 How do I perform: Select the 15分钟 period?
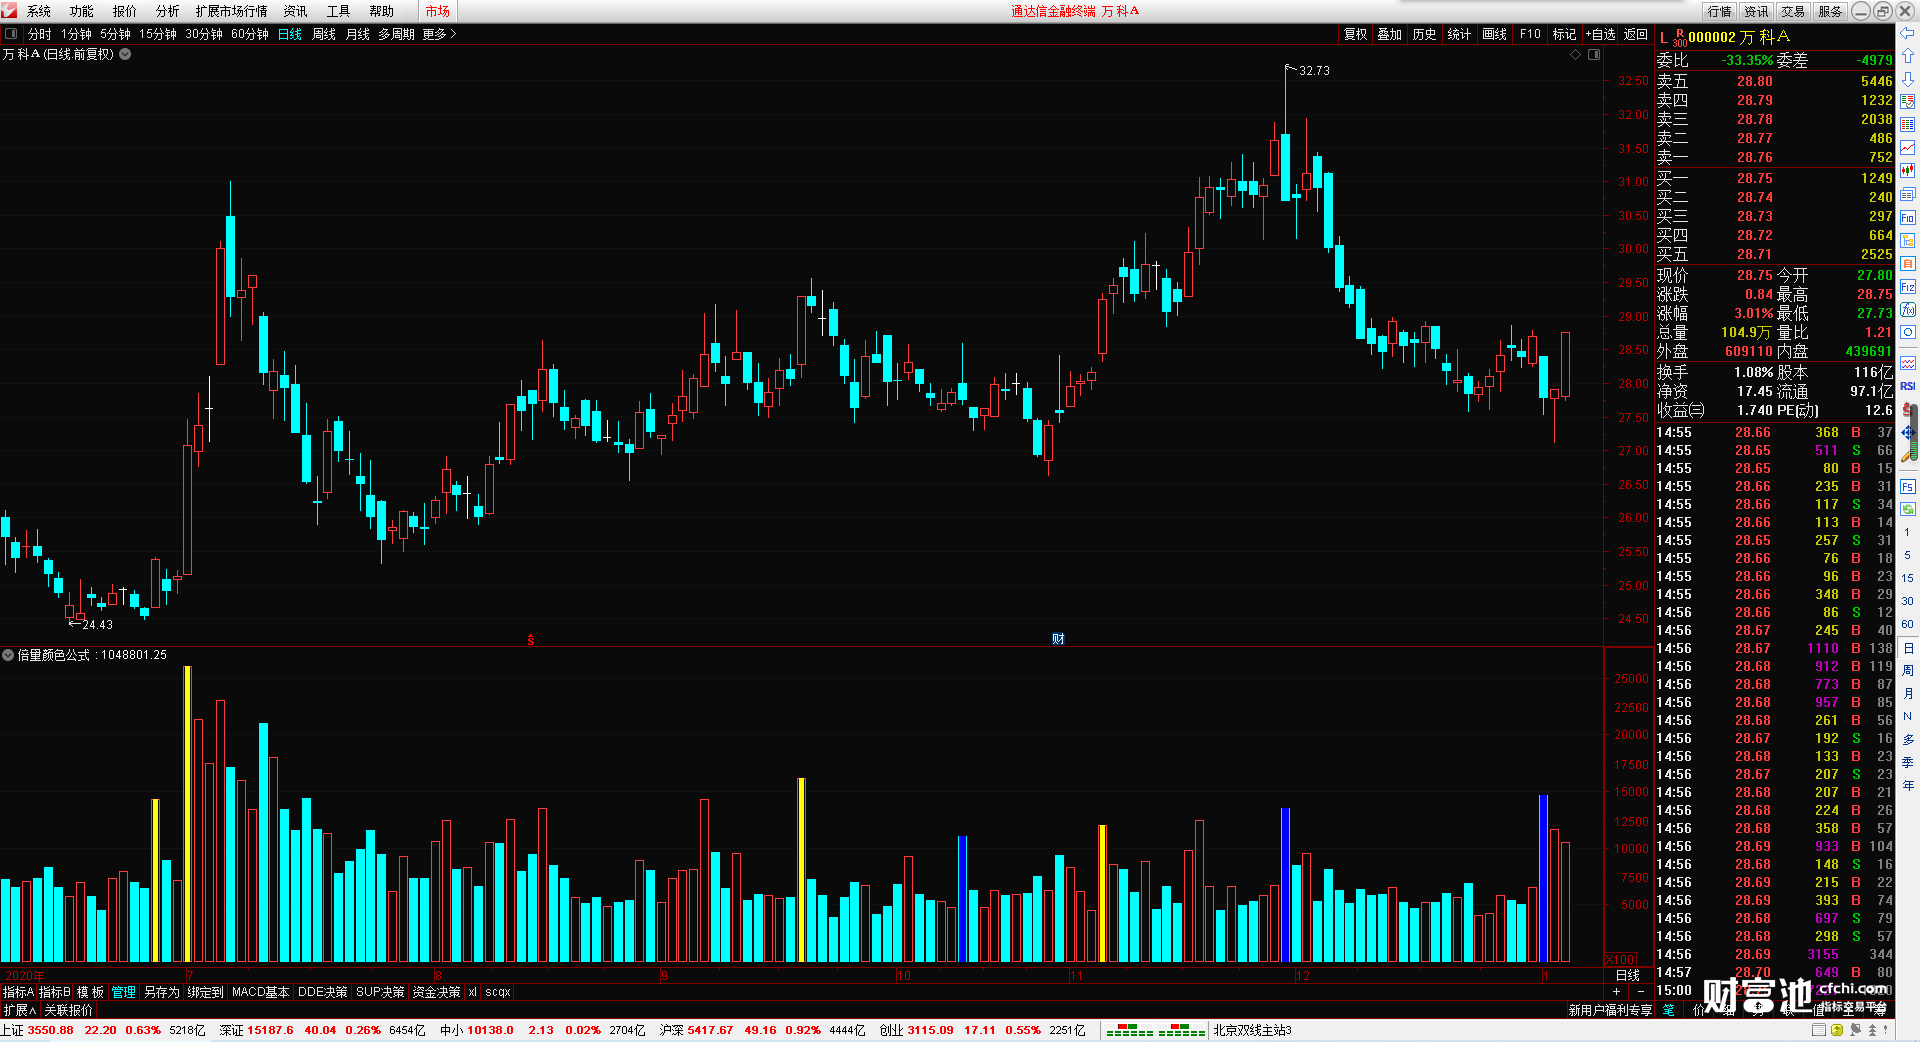click(158, 34)
